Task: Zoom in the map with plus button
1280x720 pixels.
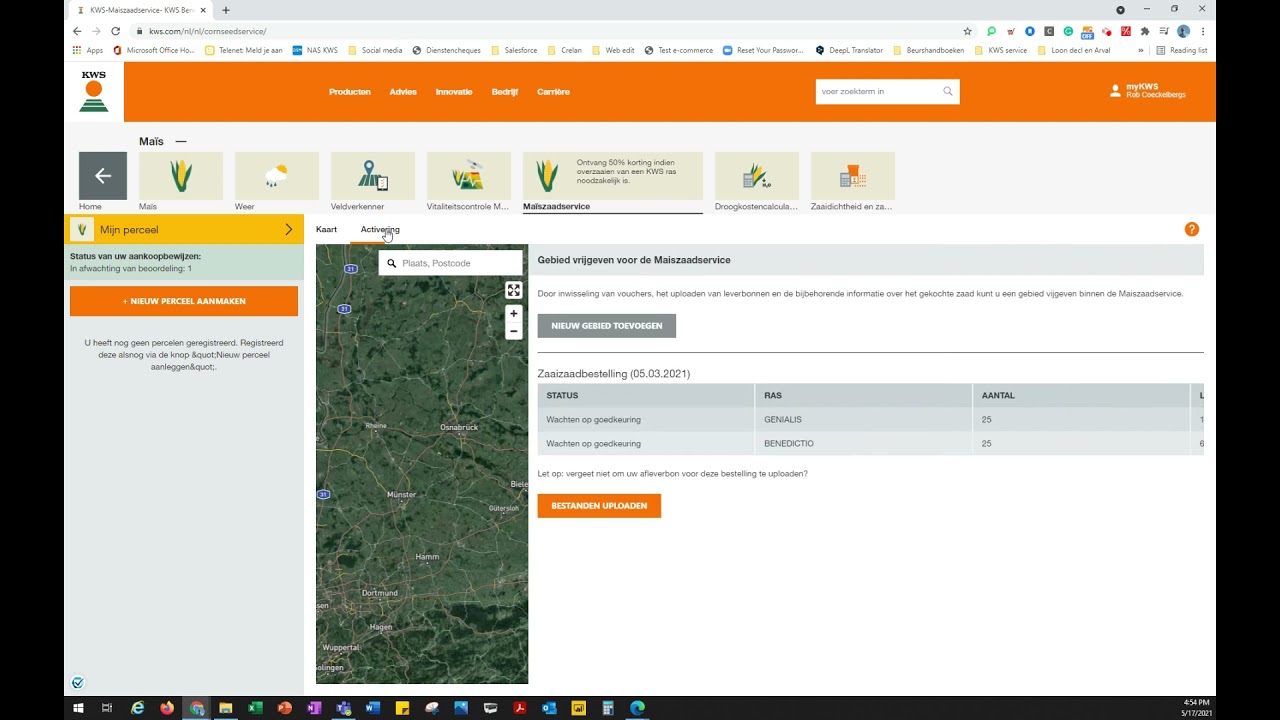Action: click(514, 313)
